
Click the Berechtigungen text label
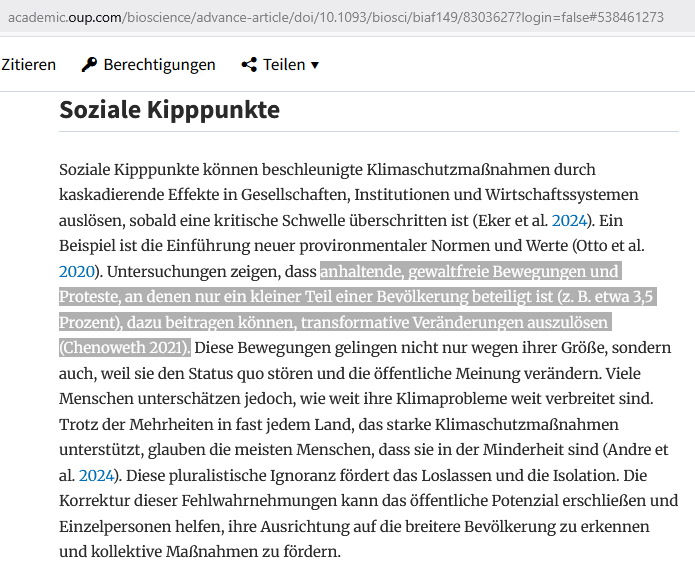pos(159,65)
